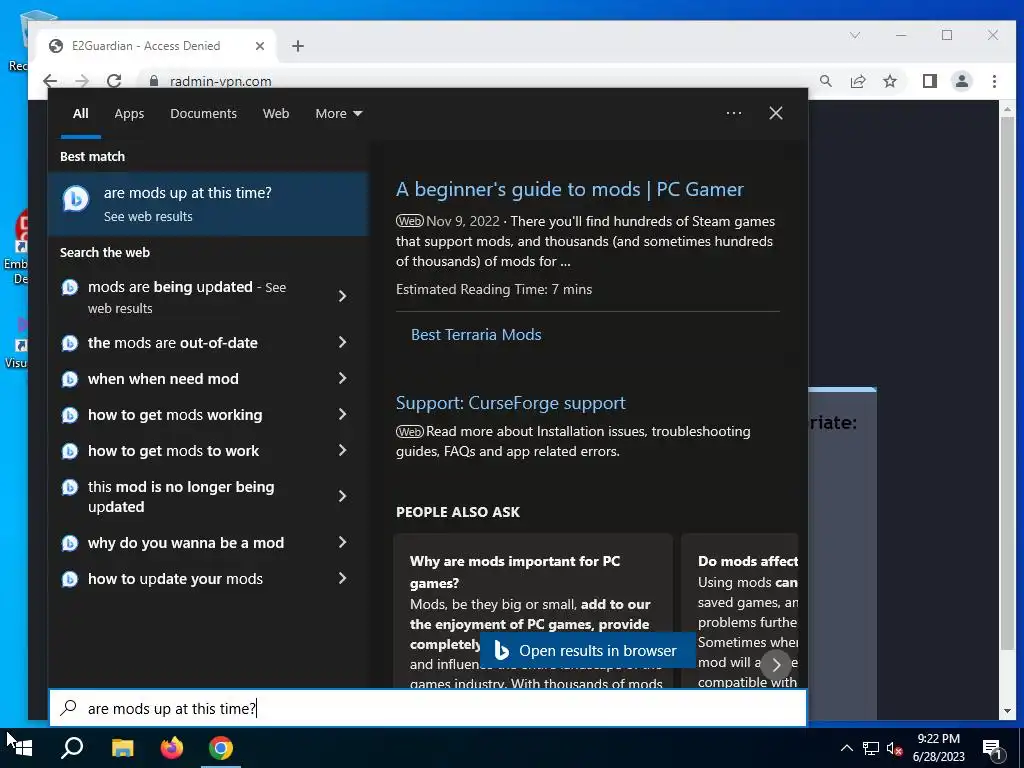
Task: Show next People Also Ask card arrow
Action: point(776,665)
